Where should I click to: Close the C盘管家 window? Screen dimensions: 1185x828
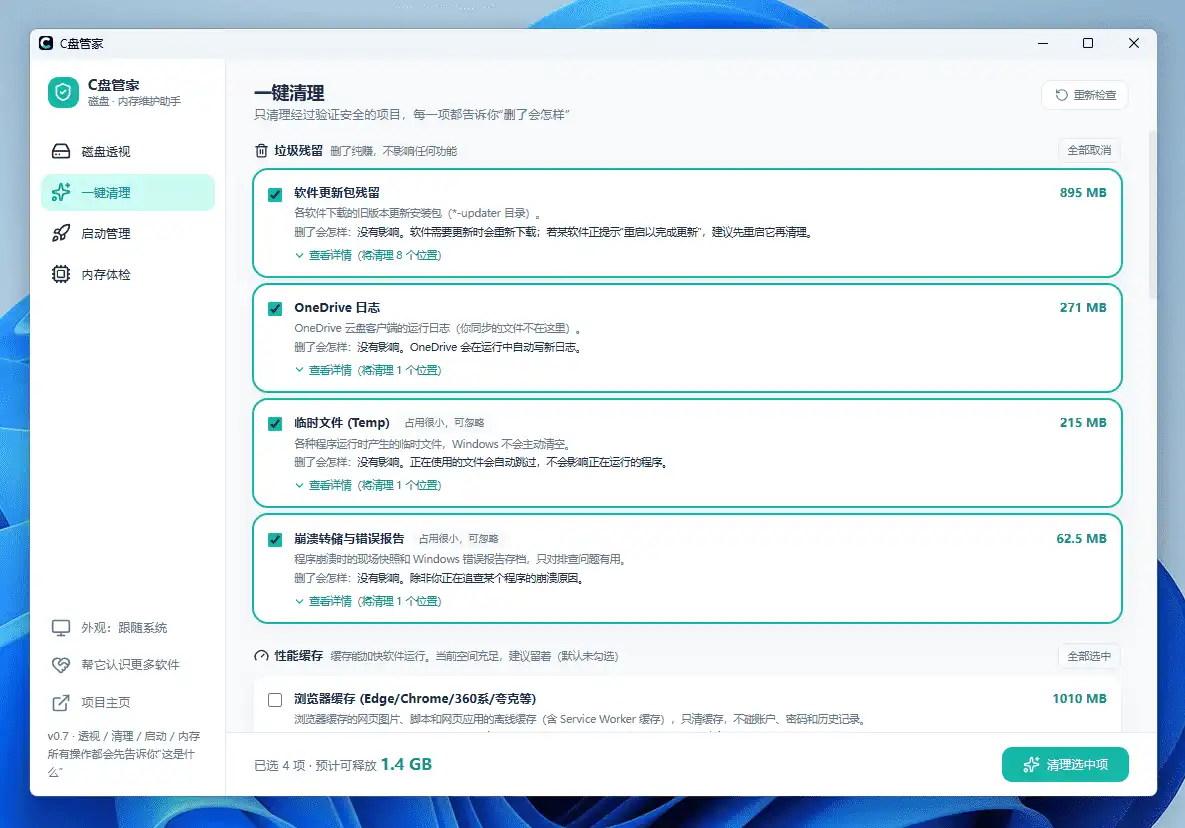(x=1134, y=43)
